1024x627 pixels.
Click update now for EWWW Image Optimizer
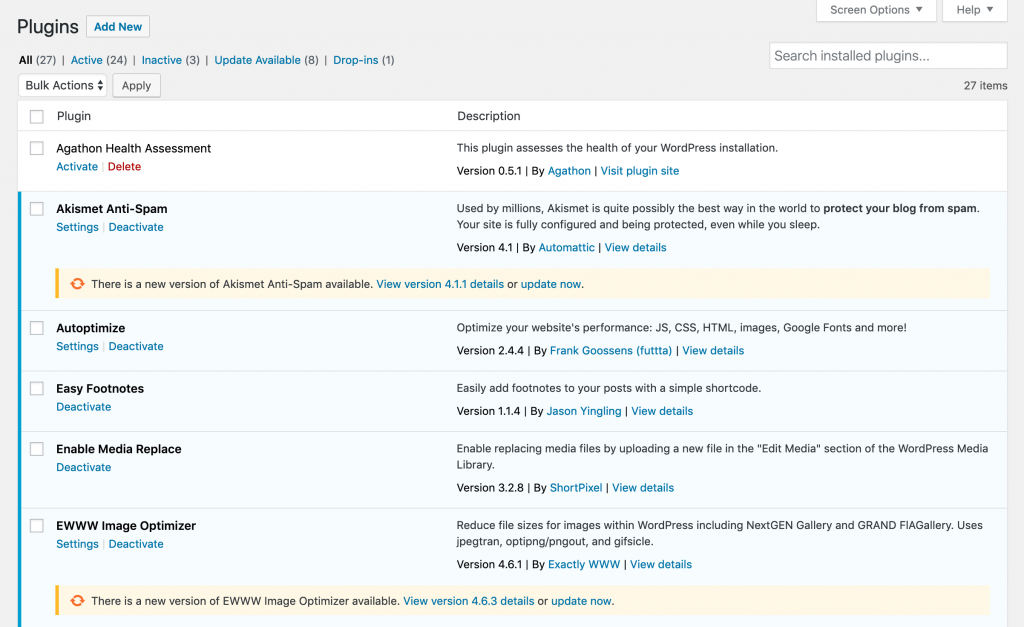pyautogui.click(x=581, y=601)
